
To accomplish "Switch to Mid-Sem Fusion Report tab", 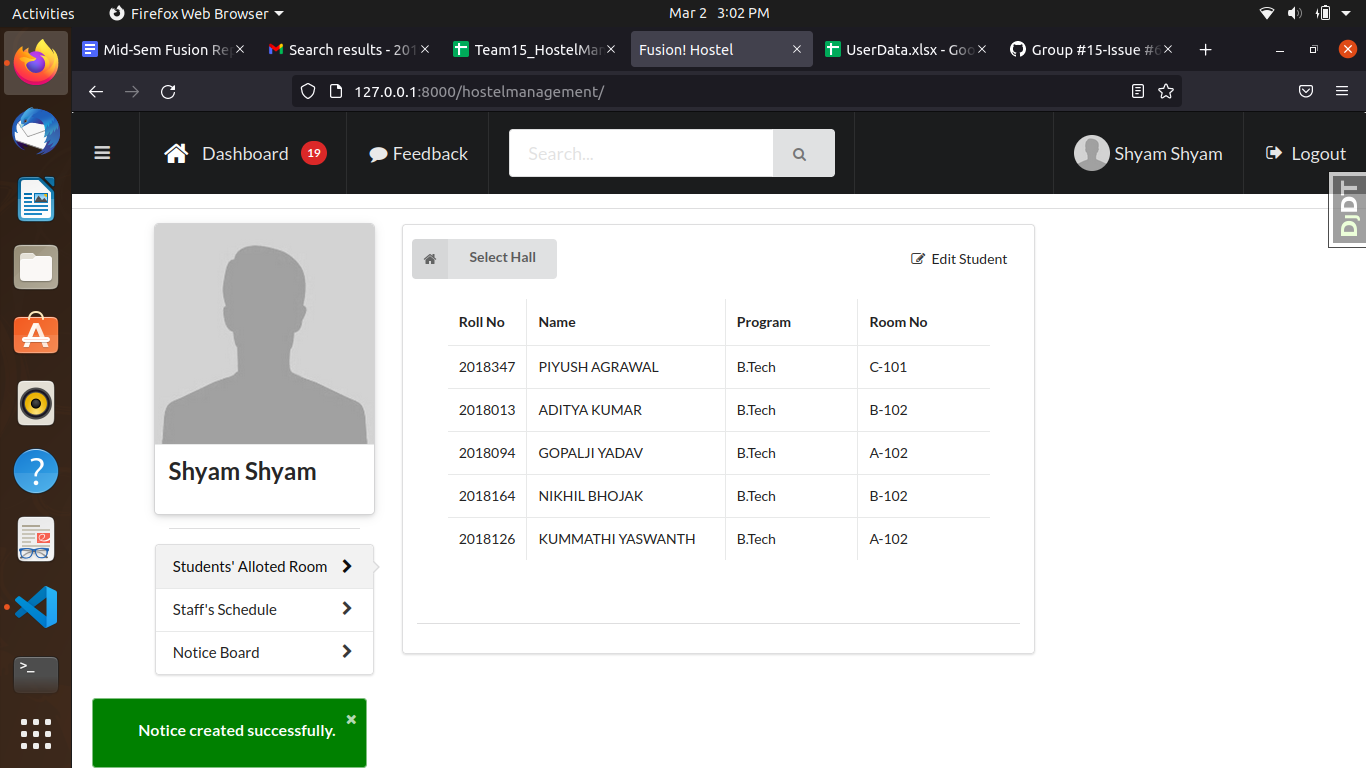I will 164,49.
